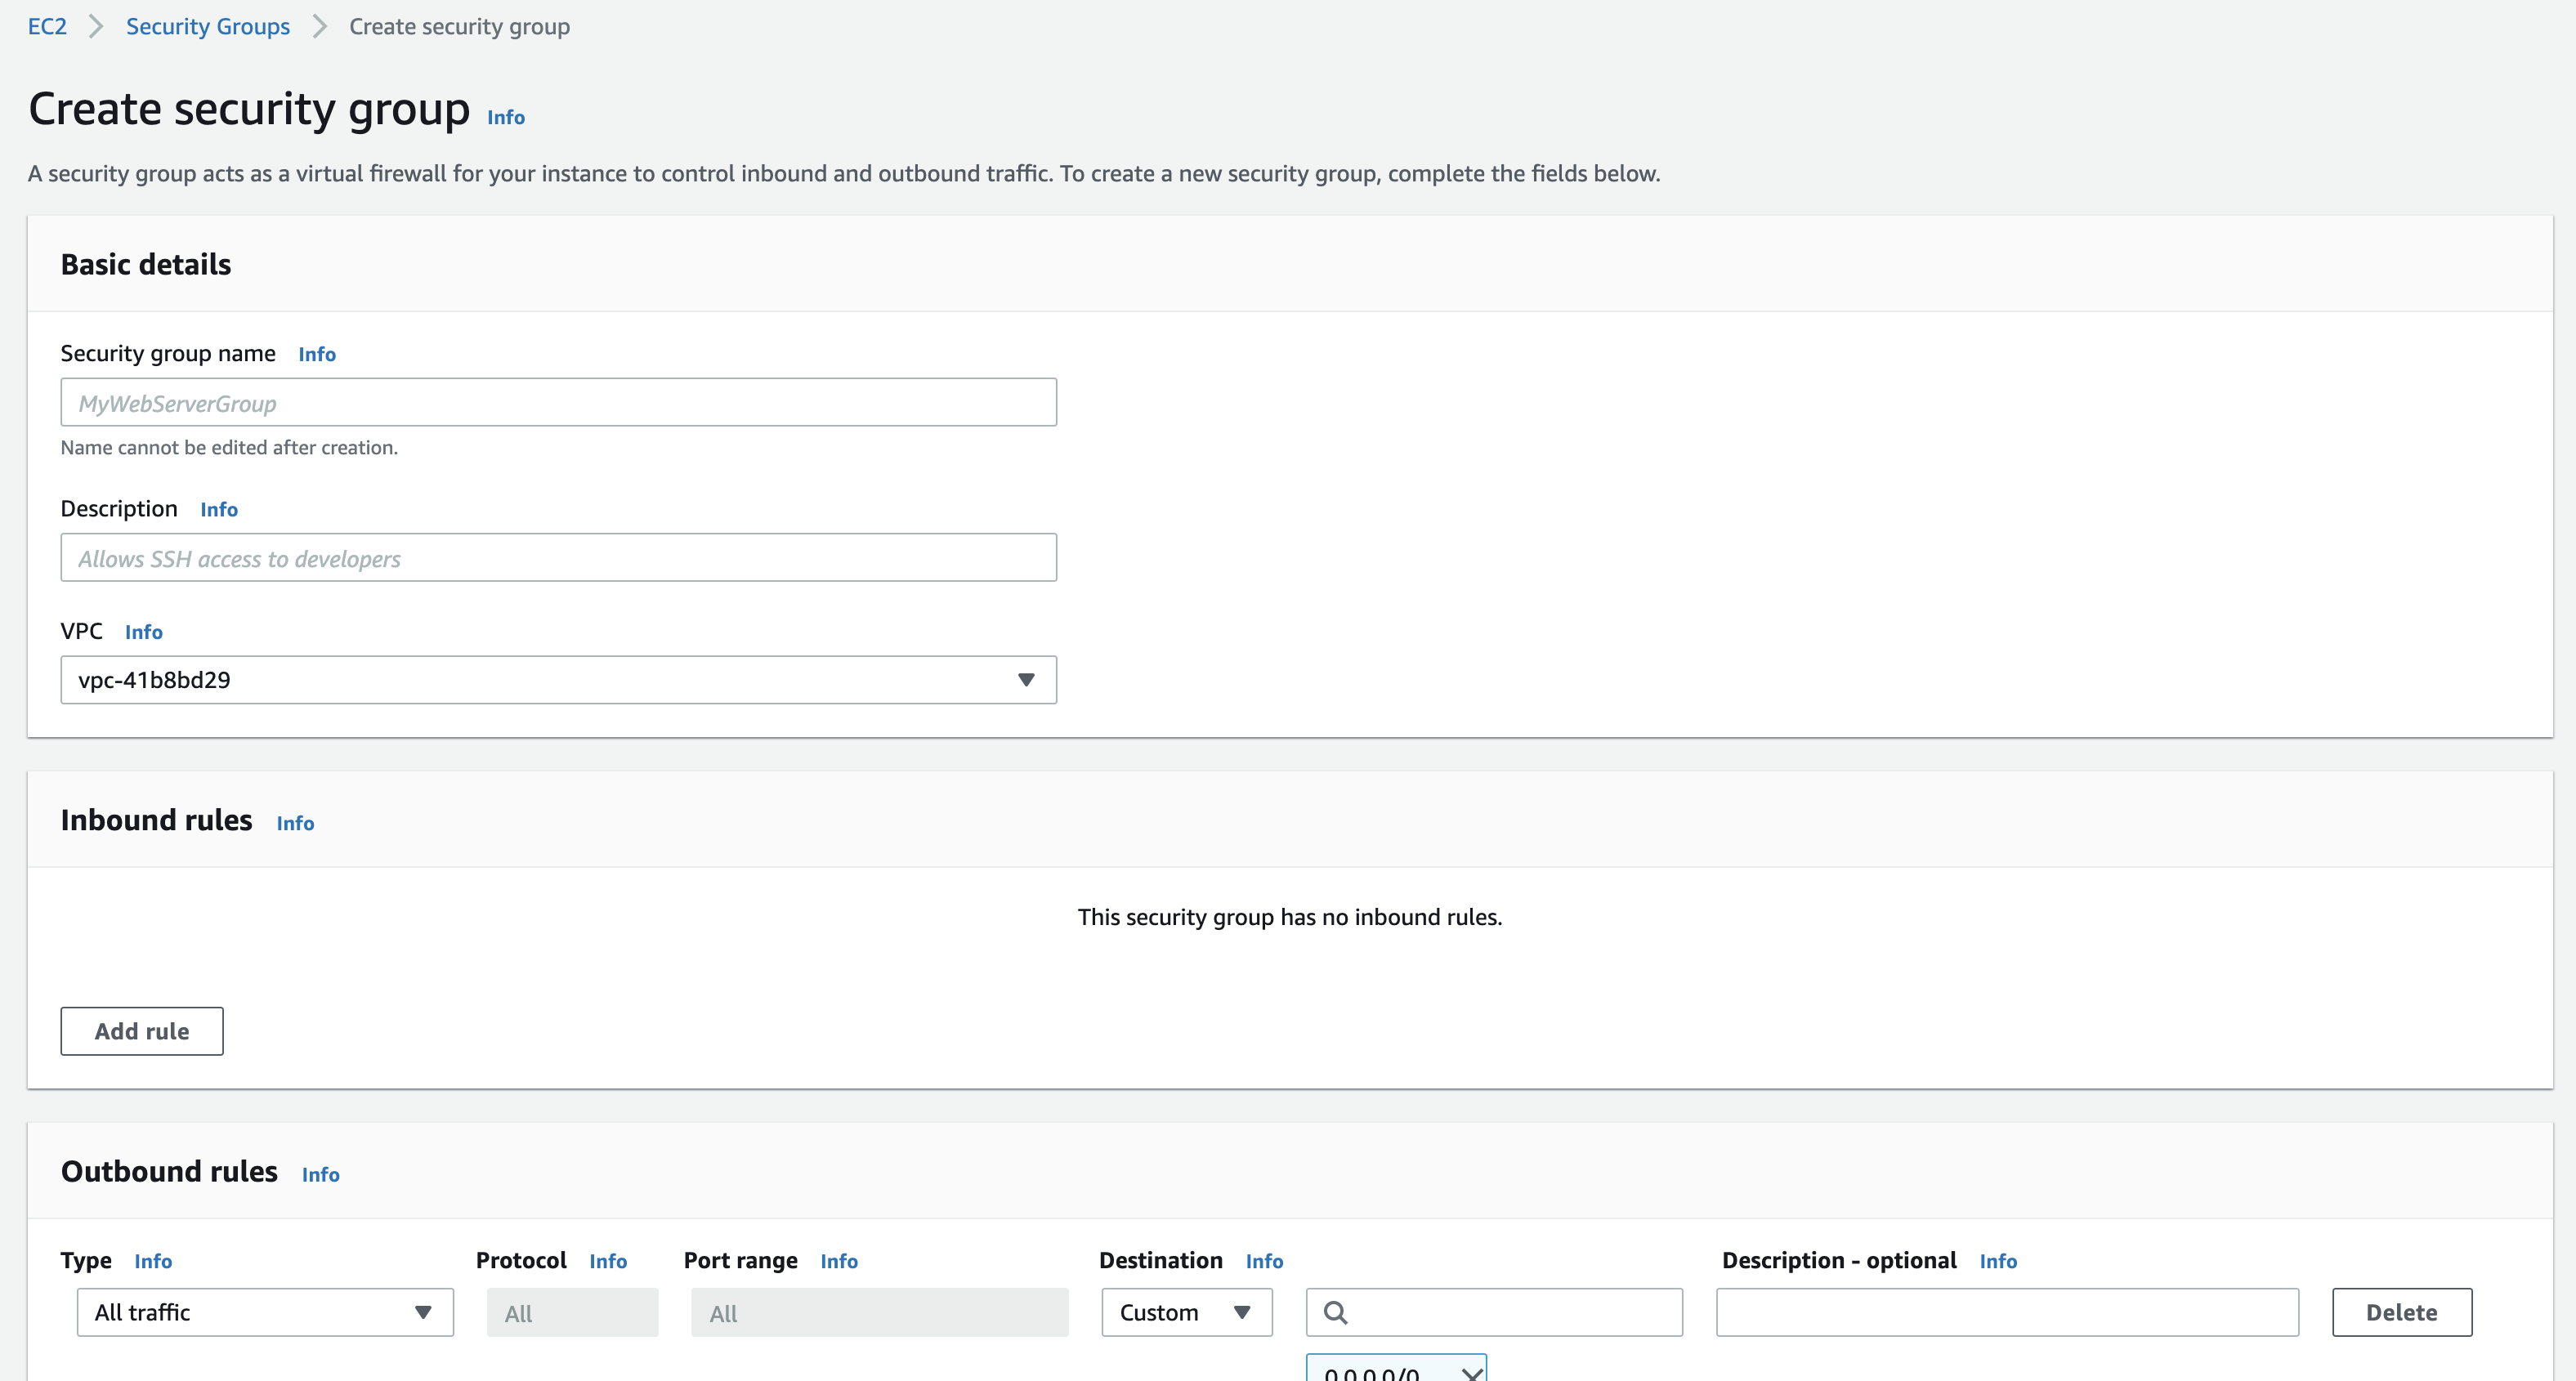Image resolution: width=2576 pixels, height=1381 pixels.
Task: Open Info beside Security group name
Action: tap(316, 354)
